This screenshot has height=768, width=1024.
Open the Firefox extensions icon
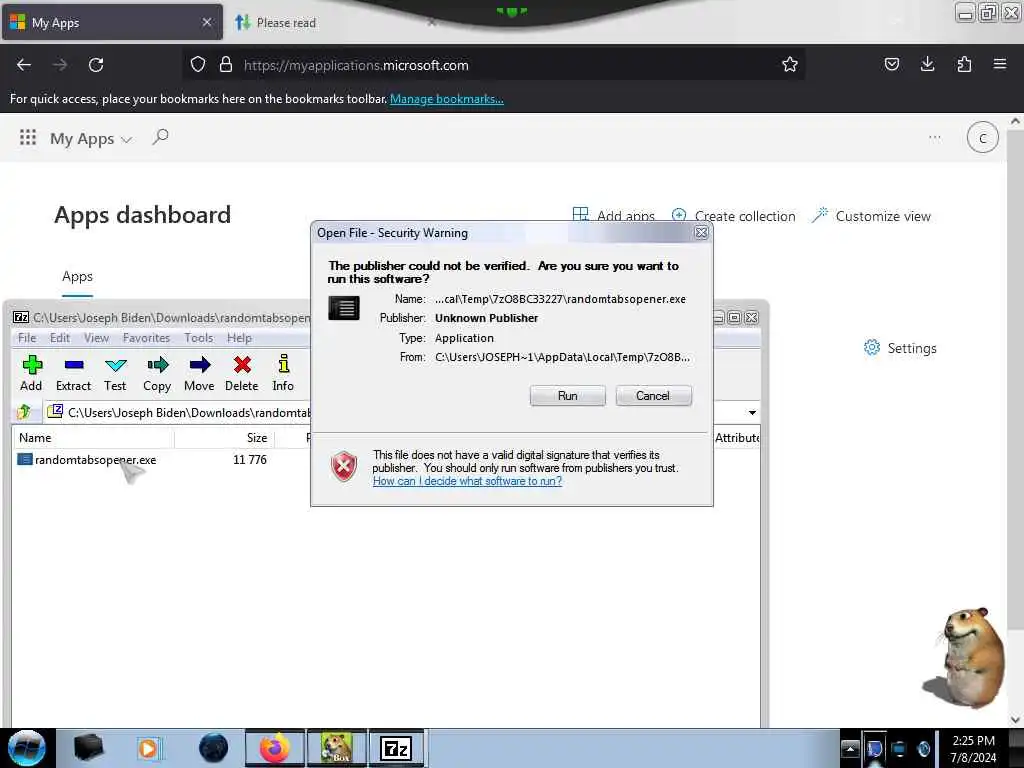[x=964, y=64]
